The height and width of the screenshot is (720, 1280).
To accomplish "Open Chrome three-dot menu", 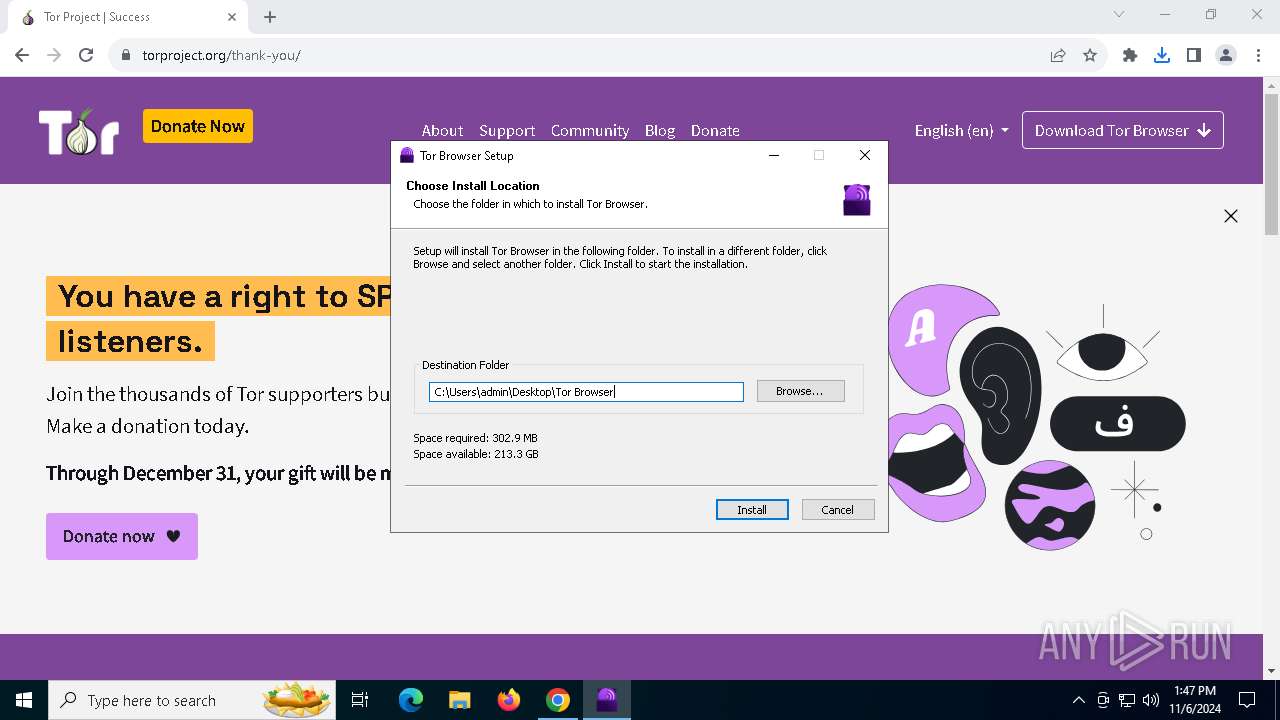I will (x=1258, y=55).
